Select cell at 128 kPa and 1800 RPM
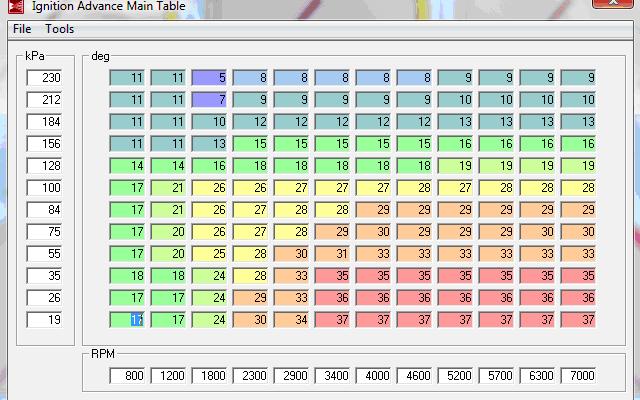 pyautogui.click(x=209, y=166)
